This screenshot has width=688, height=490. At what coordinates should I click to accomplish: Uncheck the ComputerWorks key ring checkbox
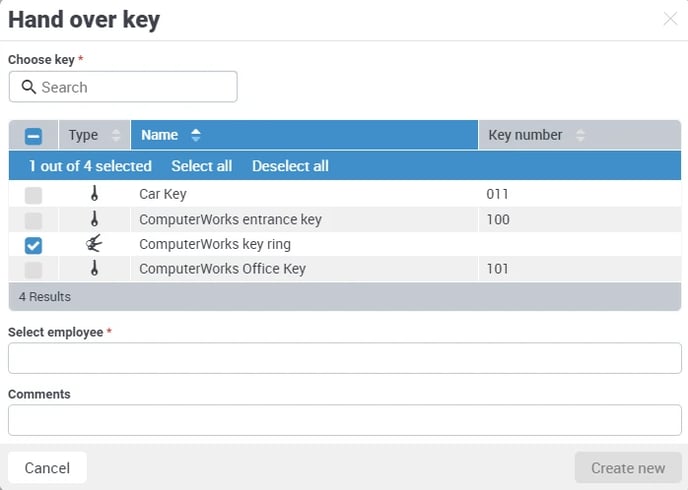coord(33,246)
